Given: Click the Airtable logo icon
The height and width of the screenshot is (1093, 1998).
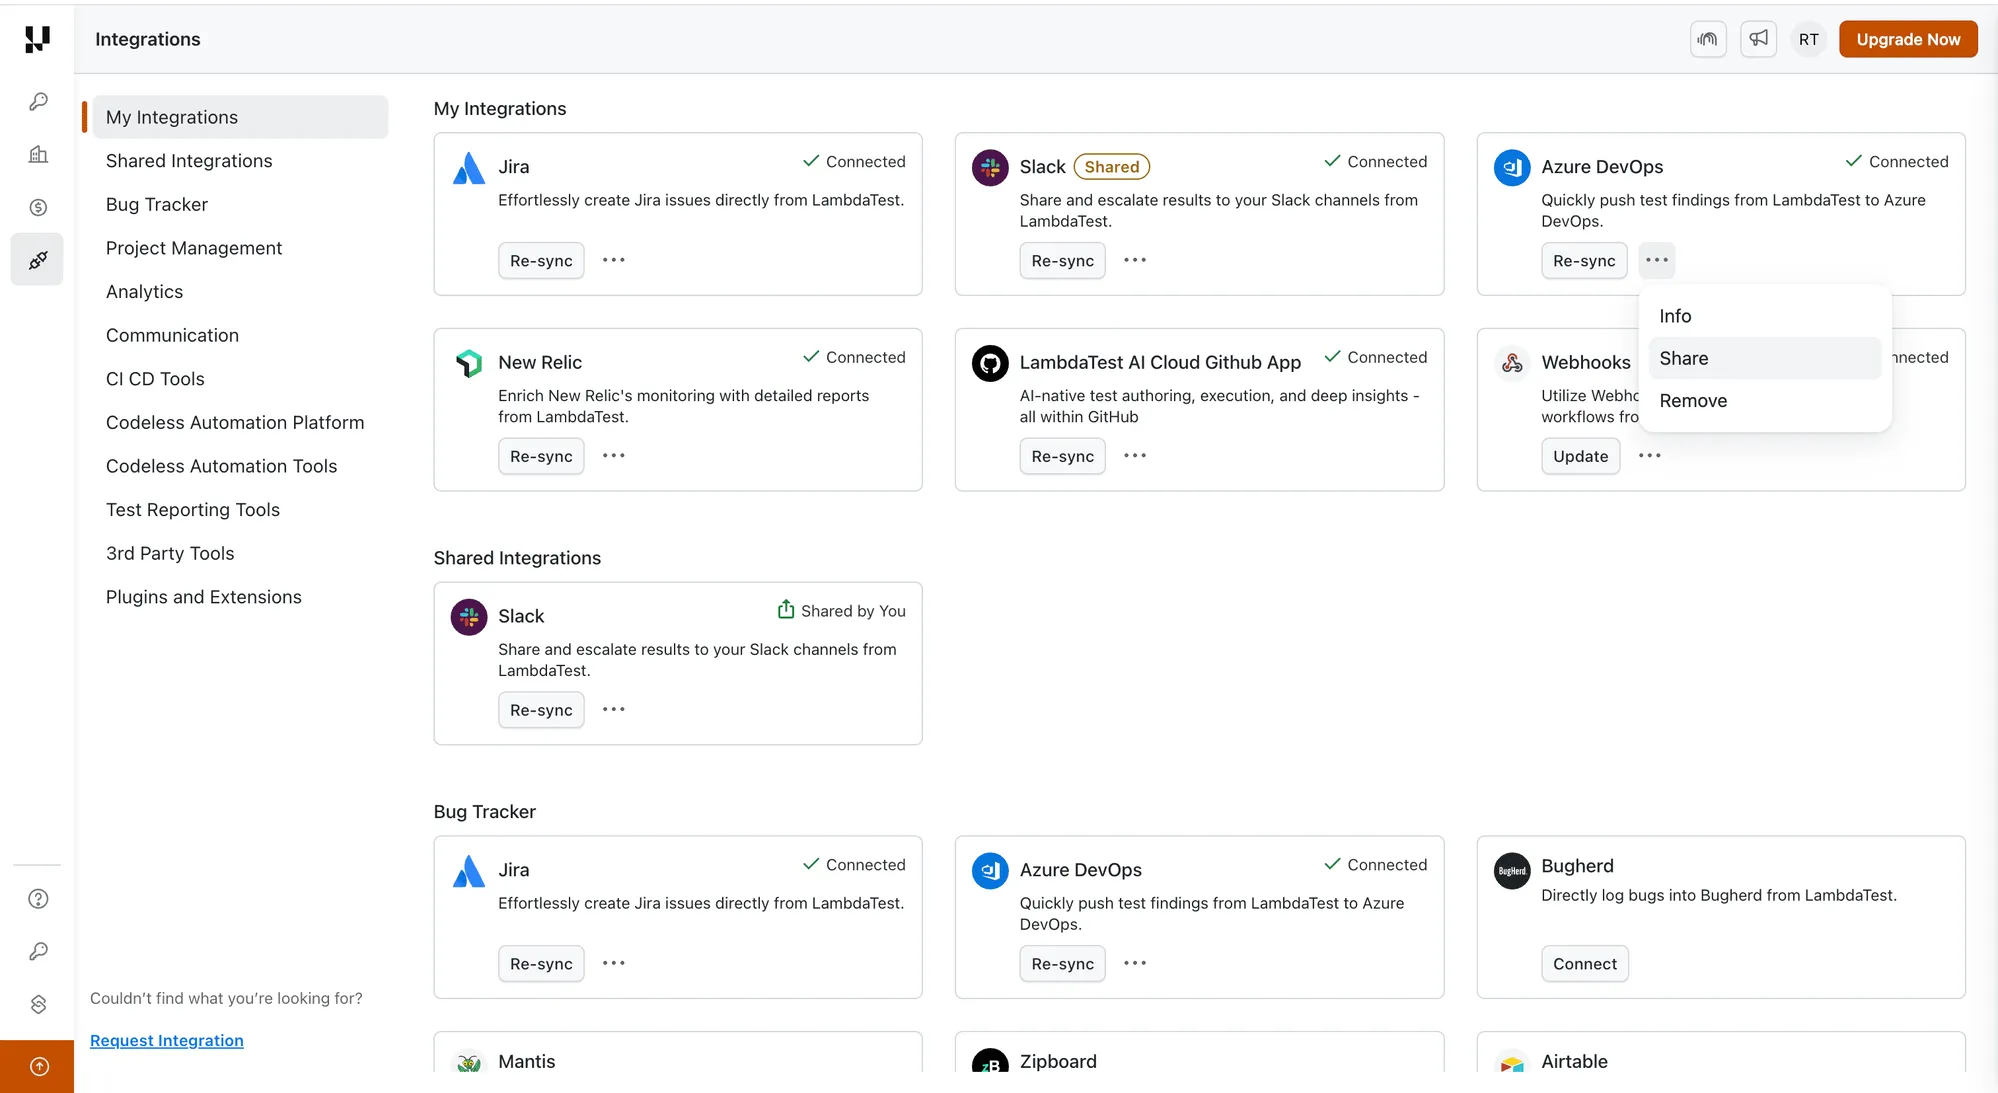Looking at the screenshot, I should click(x=1512, y=1062).
